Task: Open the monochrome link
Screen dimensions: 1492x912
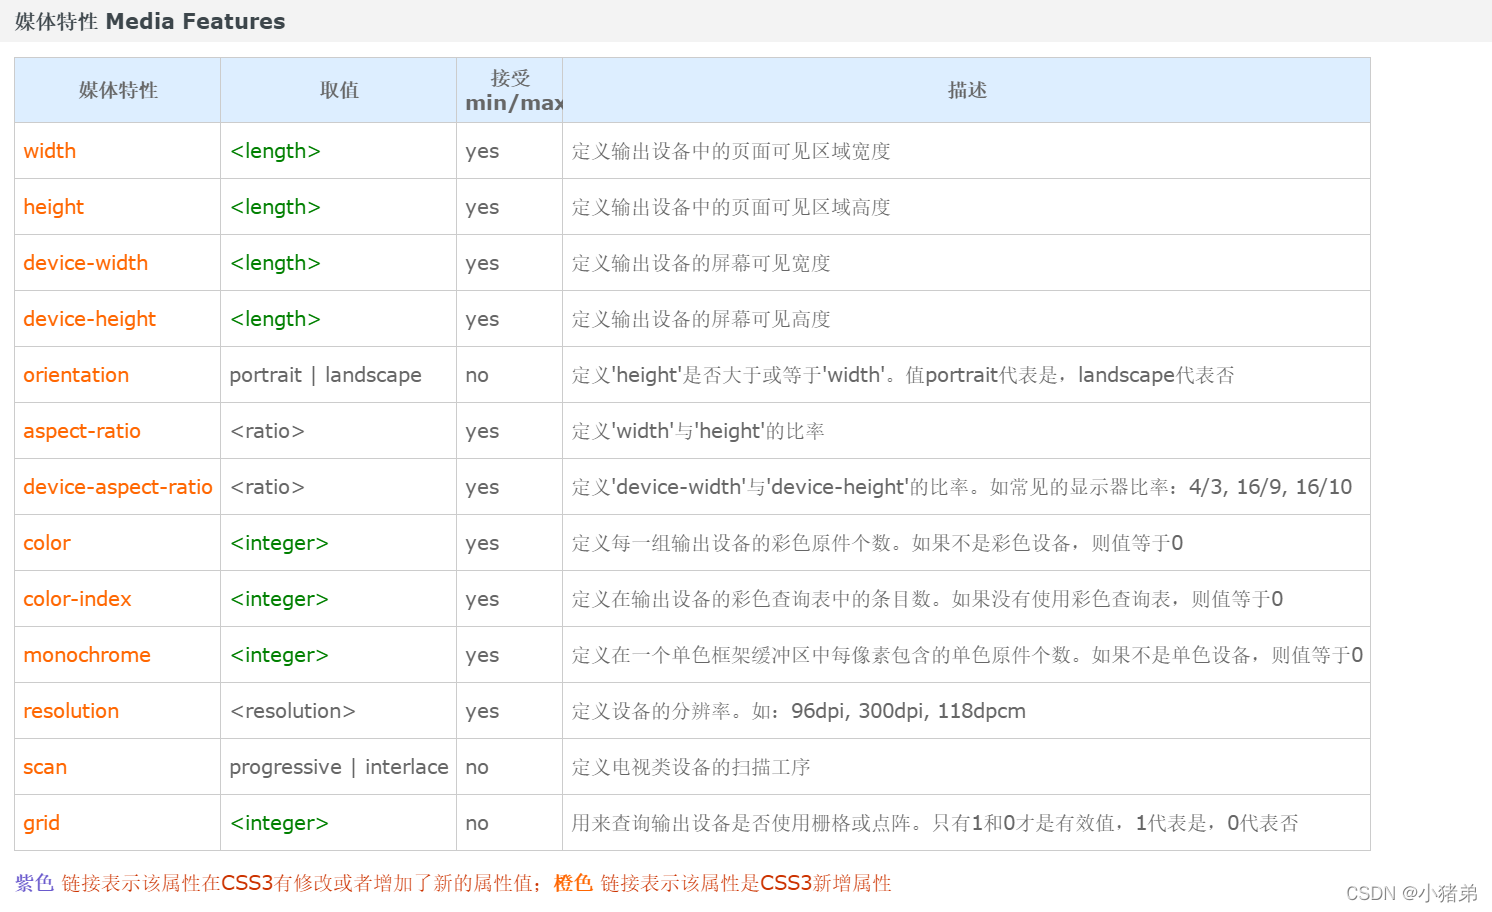Action: (x=87, y=655)
